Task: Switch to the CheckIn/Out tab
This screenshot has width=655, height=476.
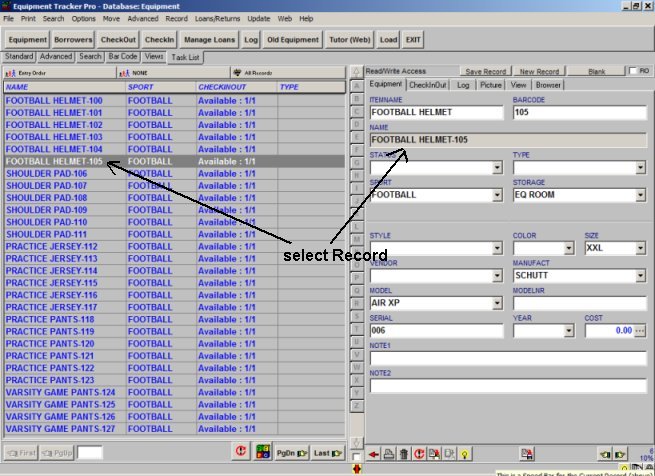Action: click(x=428, y=85)
